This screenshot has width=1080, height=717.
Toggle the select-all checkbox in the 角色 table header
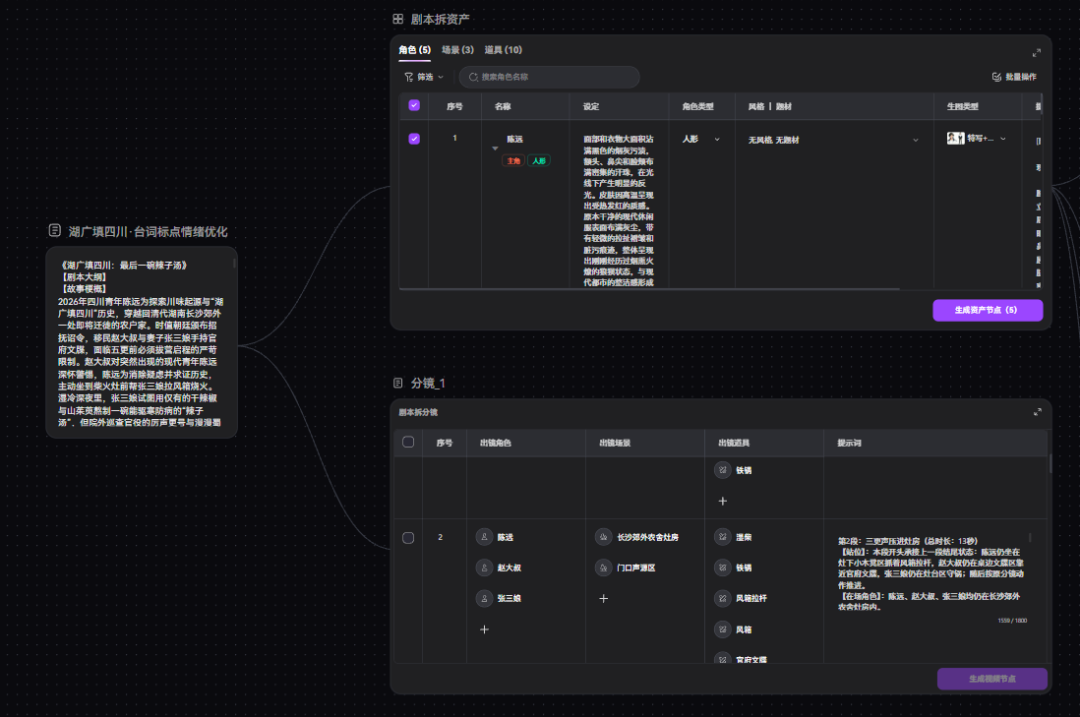[x=414, y=105]
